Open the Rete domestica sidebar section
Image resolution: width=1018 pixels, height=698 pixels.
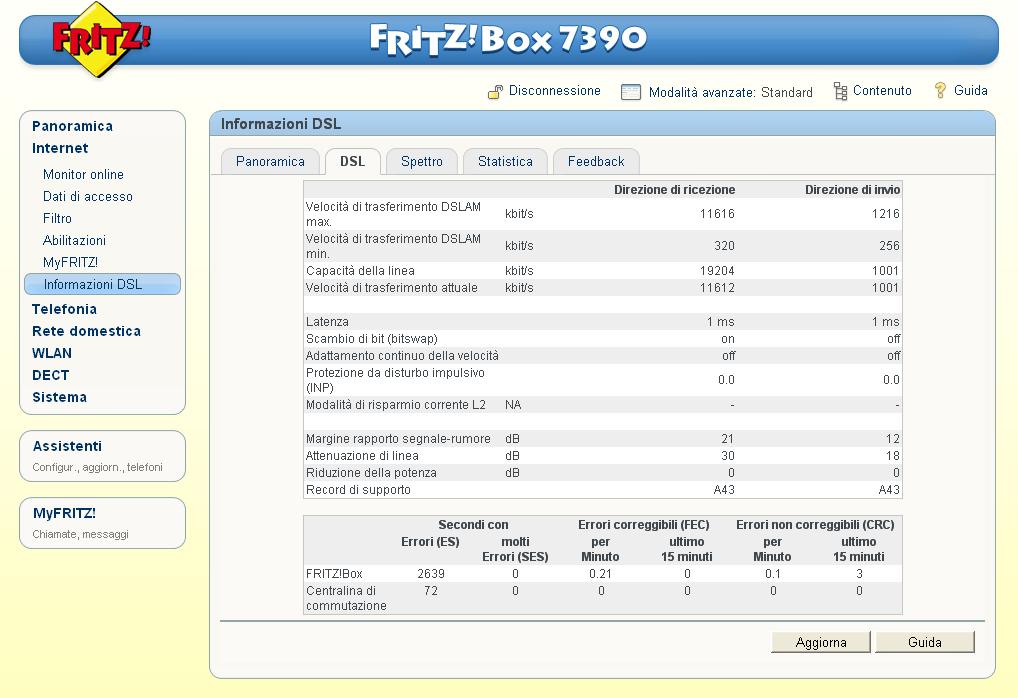86,331
